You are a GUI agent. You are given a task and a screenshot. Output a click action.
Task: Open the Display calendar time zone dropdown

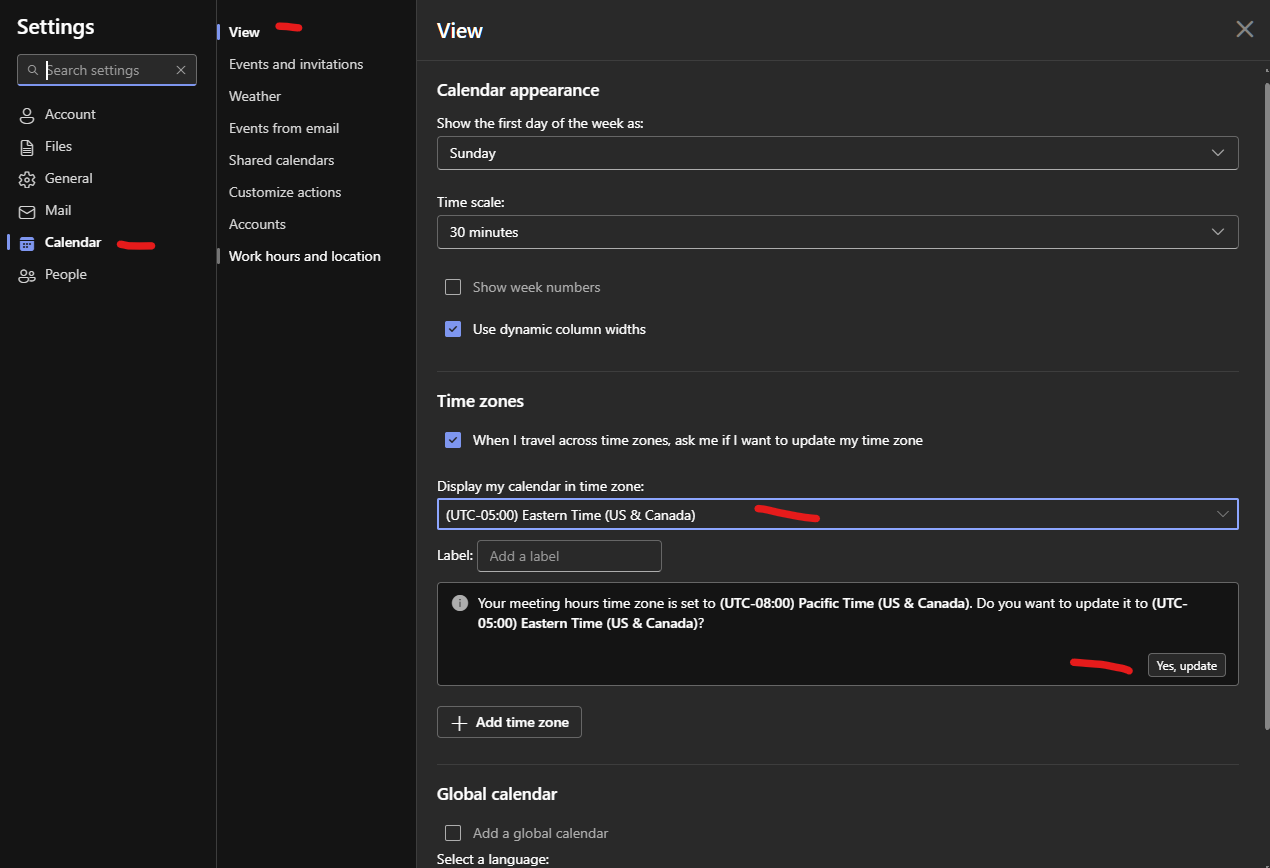click(837, 515)
